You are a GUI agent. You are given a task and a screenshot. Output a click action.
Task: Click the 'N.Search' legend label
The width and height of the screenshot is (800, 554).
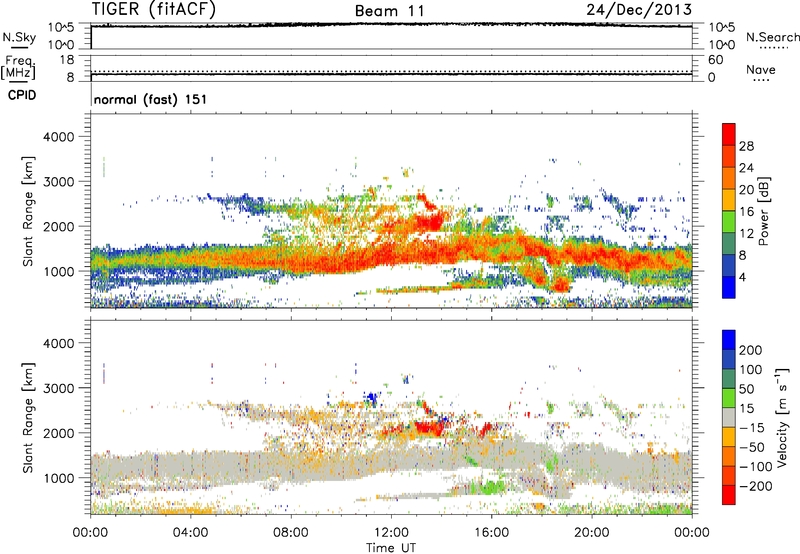773,37
